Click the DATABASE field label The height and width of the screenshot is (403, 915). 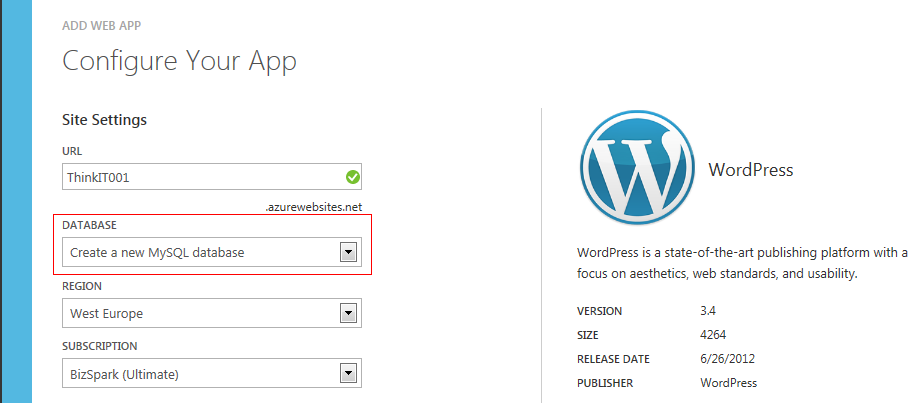[x=89, y=225]
